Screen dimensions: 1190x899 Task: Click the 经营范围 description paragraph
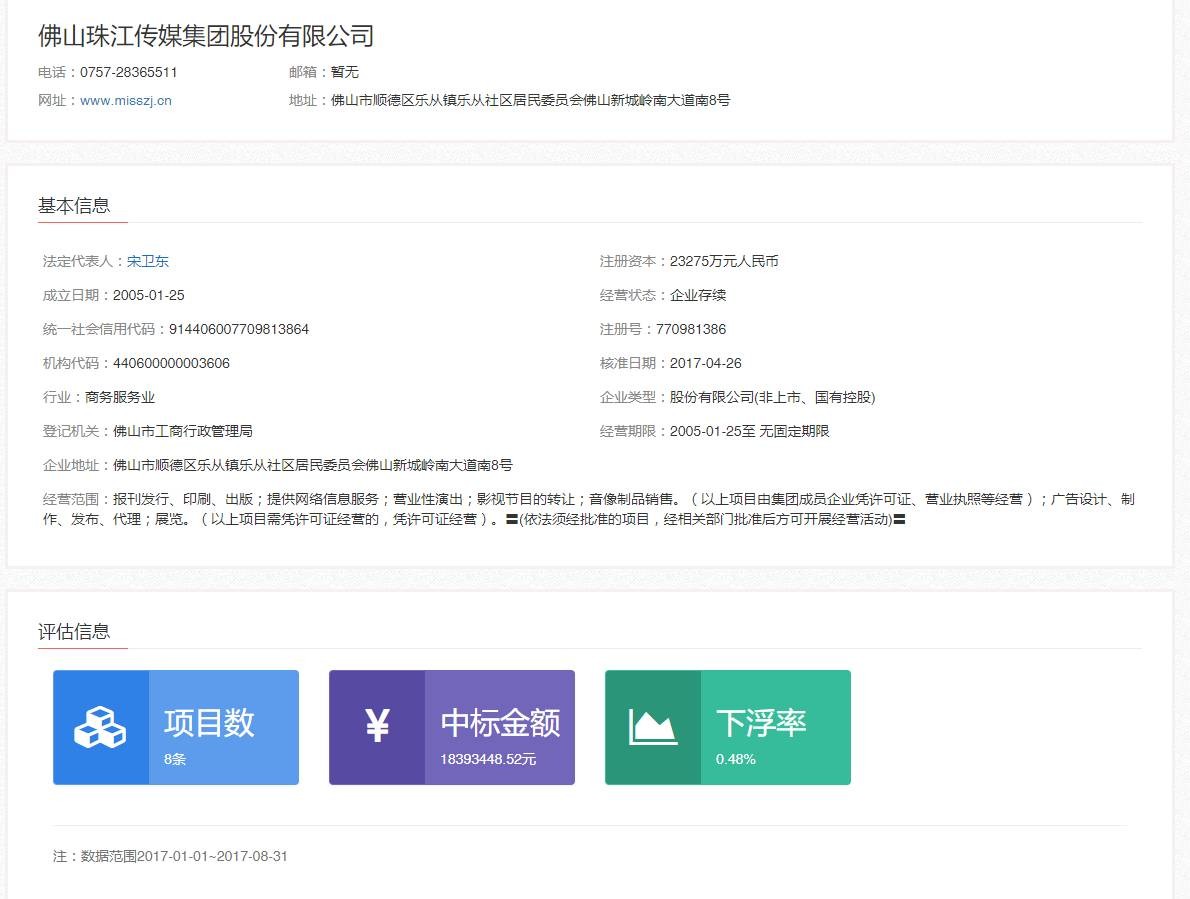pos(589,509)
